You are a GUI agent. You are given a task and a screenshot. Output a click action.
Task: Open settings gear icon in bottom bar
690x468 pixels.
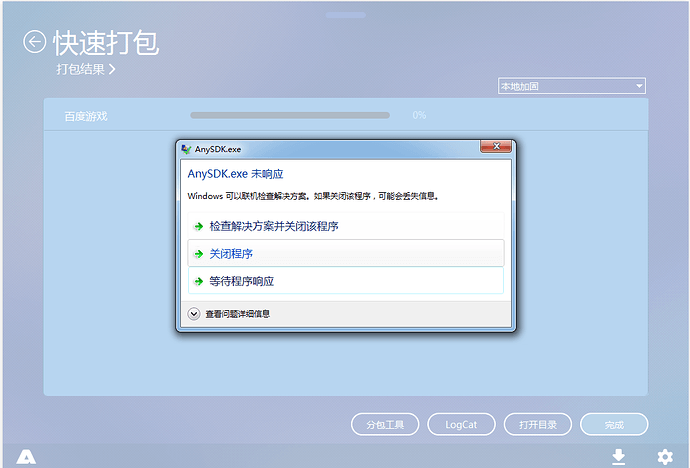pos(665,457)
